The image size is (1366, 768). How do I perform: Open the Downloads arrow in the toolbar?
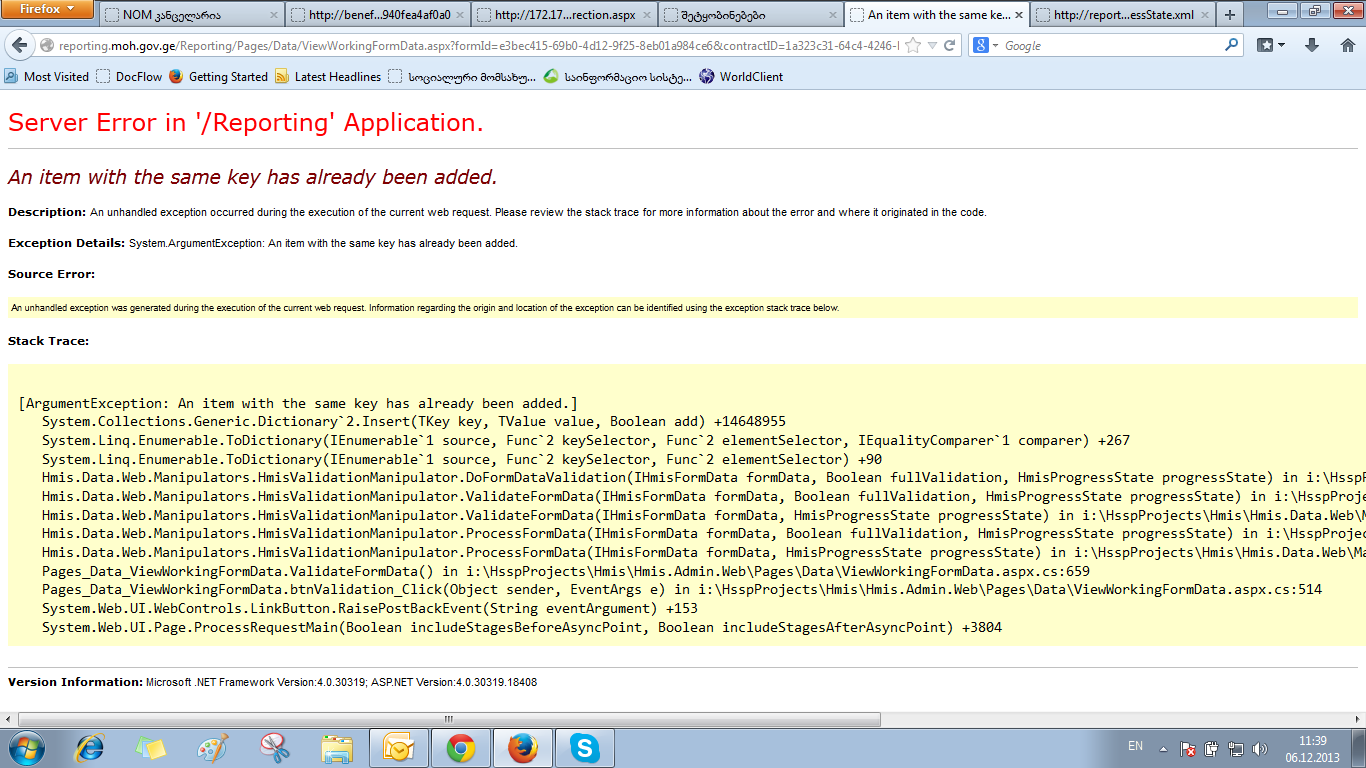click(x=1313, y=46)
